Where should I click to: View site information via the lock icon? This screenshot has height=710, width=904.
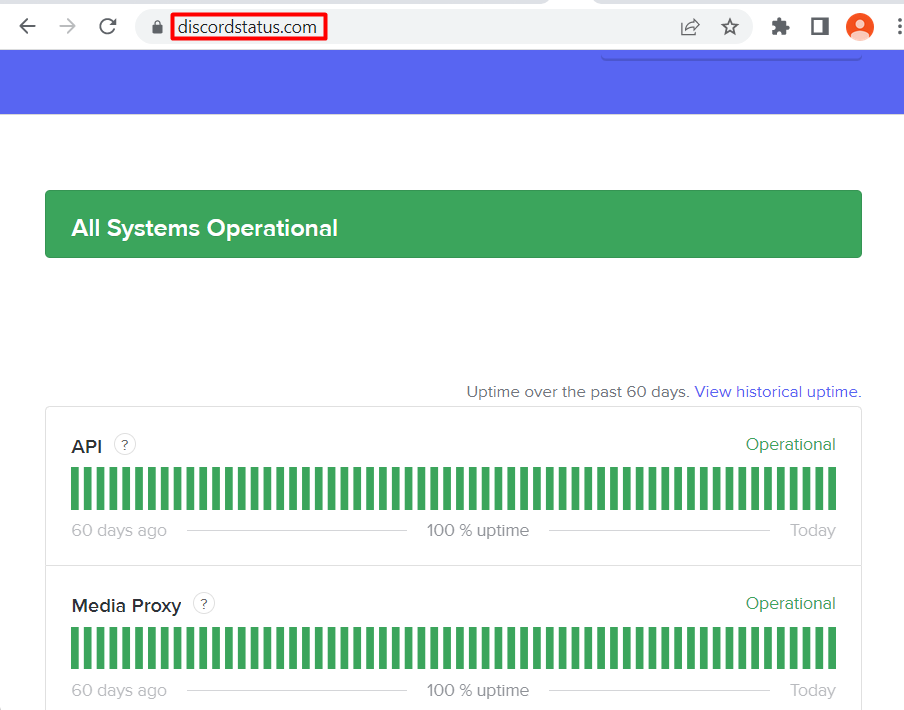pos(157,27)
